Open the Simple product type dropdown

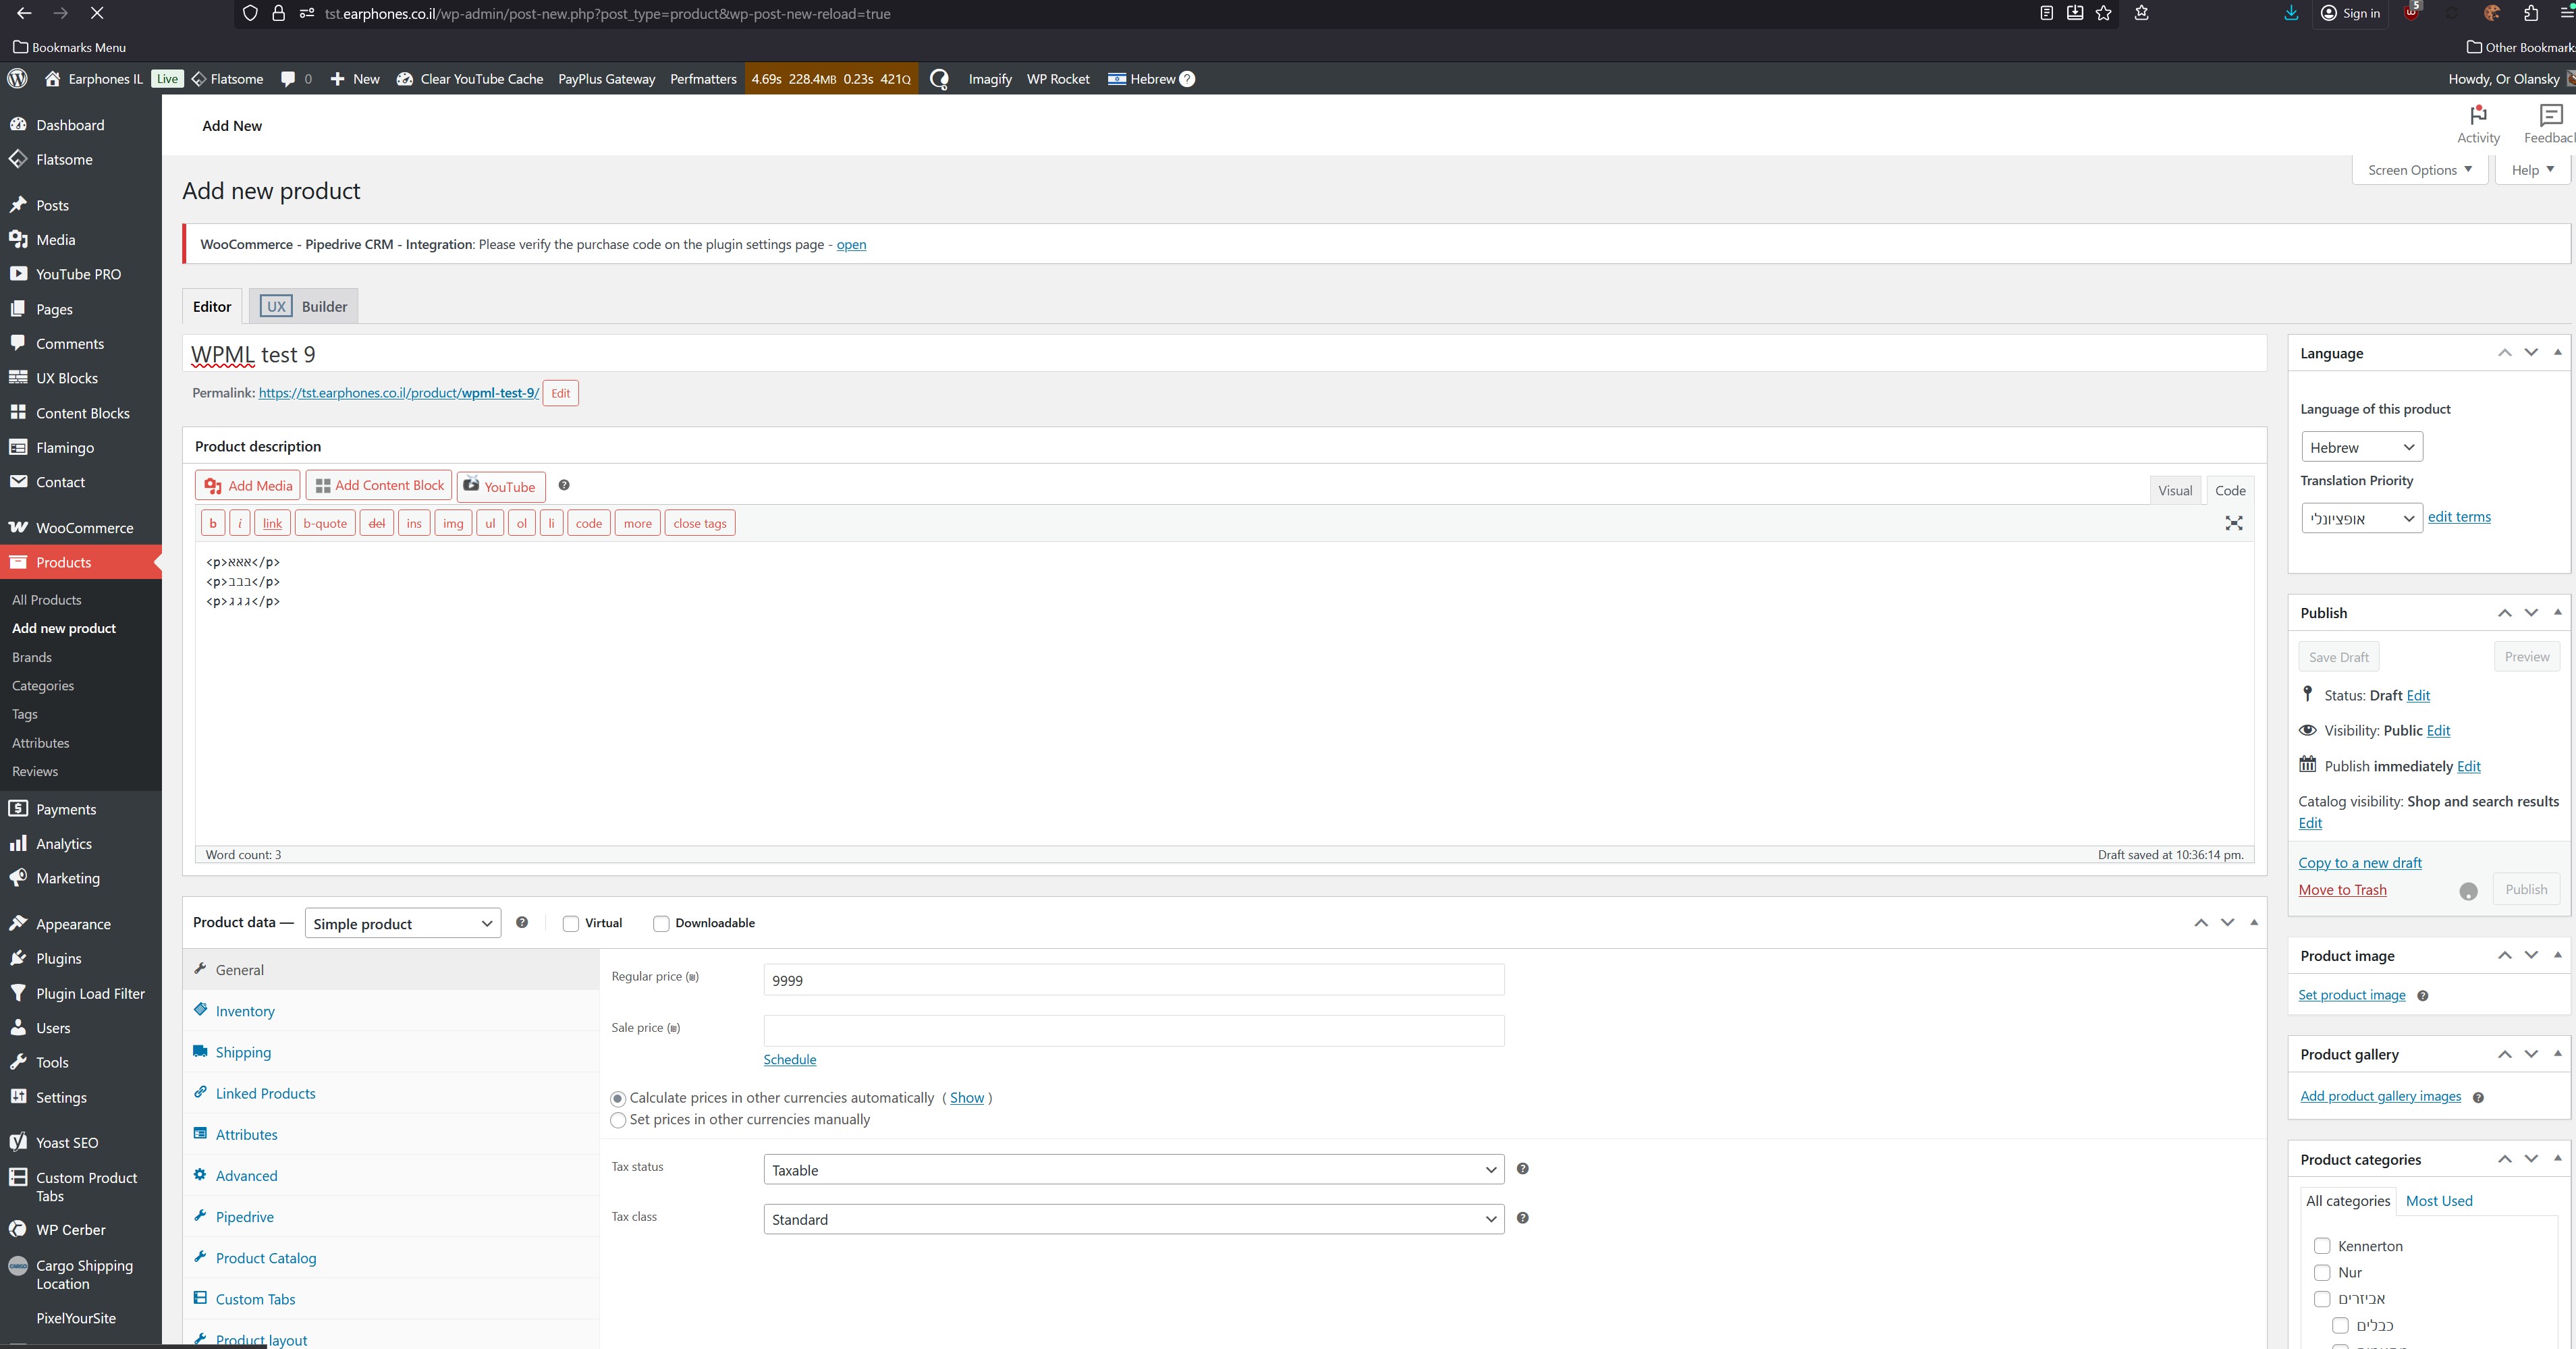[x=402, y=923]
